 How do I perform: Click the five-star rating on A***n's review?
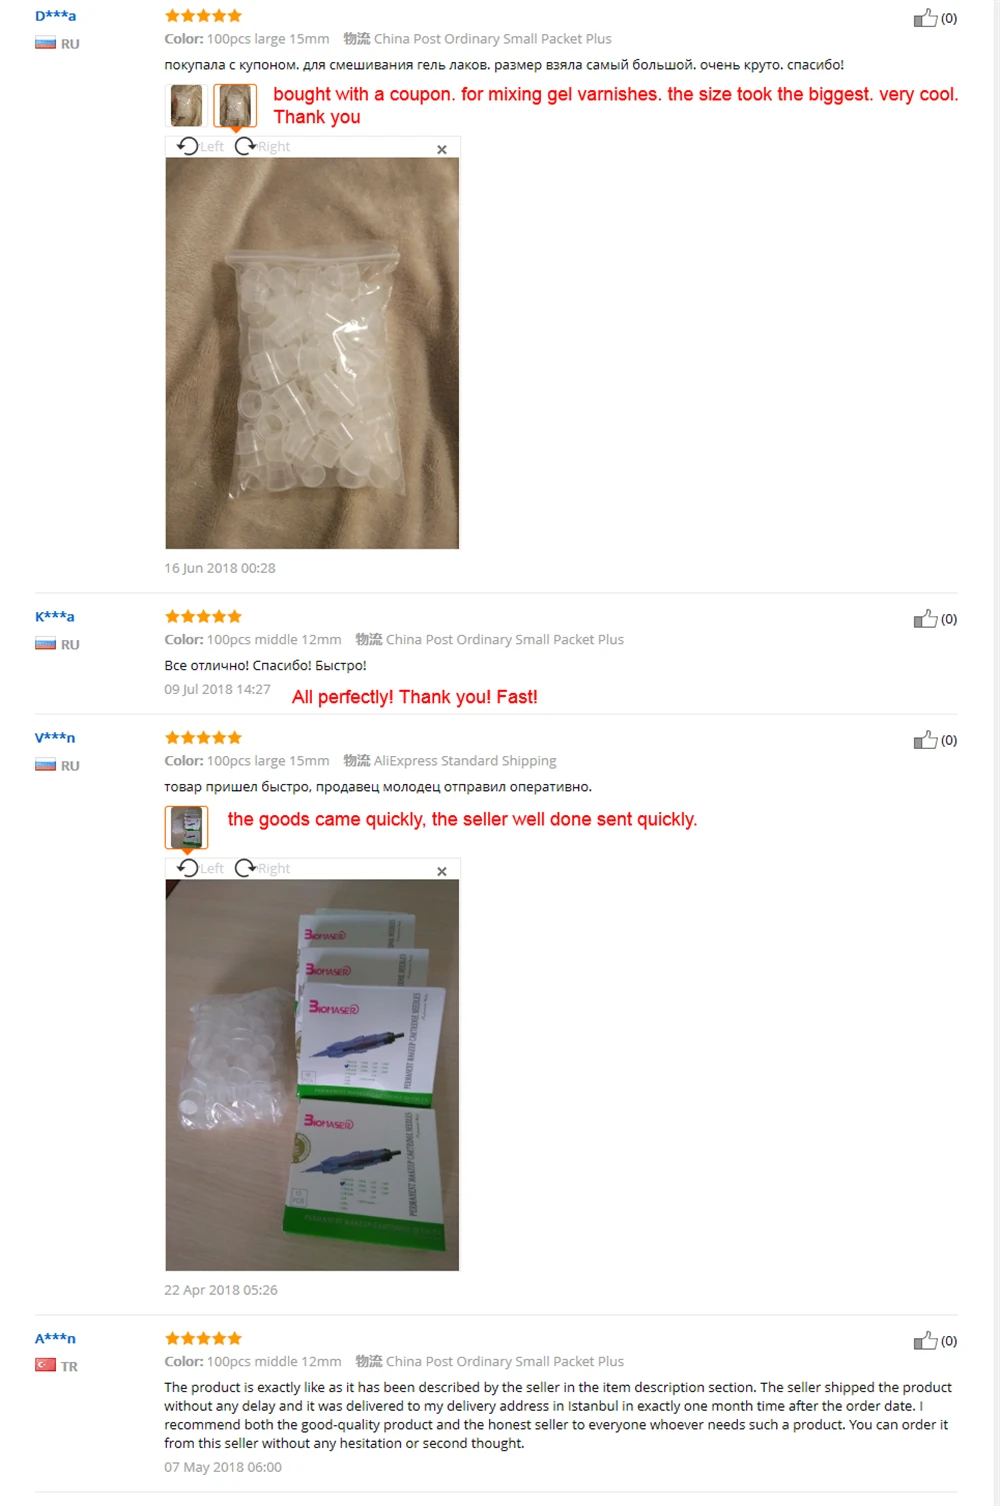[x=203, y=1338]
